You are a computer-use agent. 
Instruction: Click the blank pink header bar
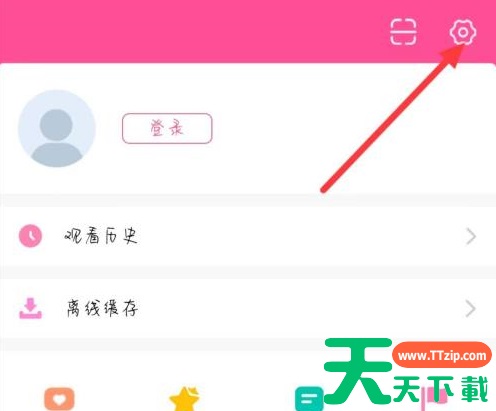[193, 31]
